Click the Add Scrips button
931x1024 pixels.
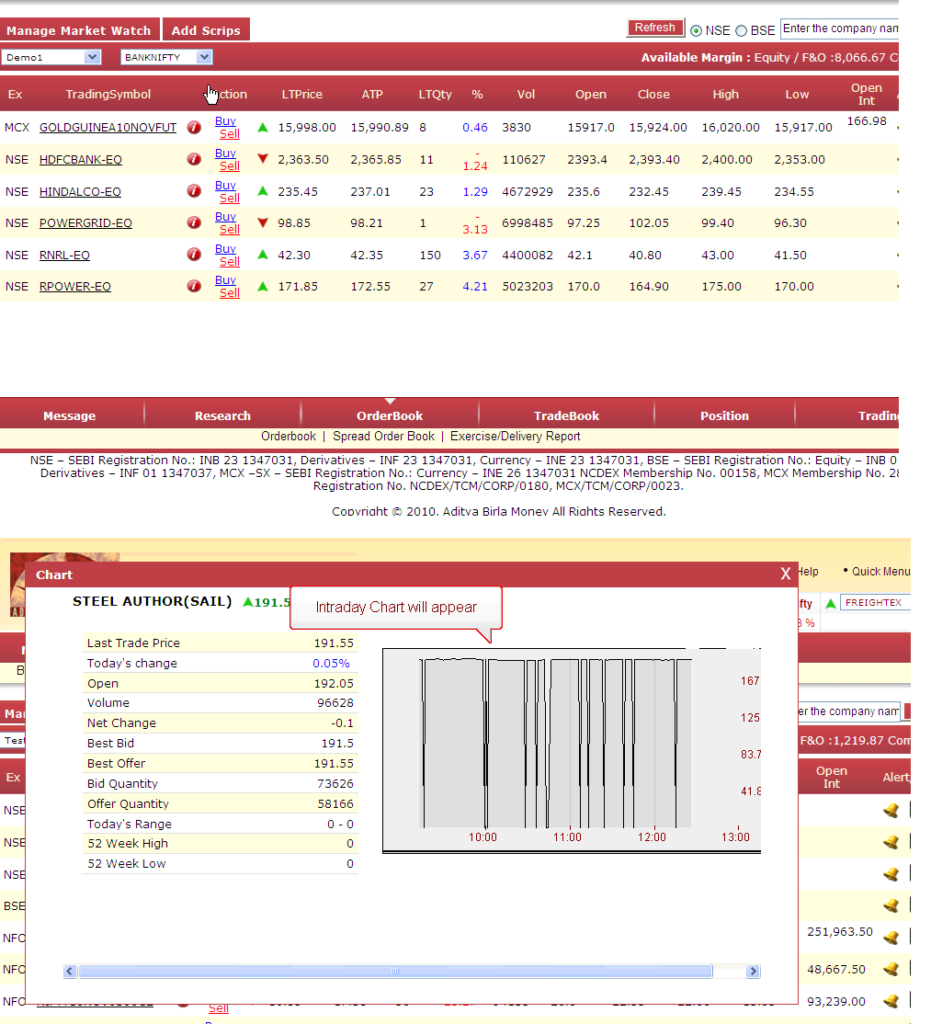(206, 29)
